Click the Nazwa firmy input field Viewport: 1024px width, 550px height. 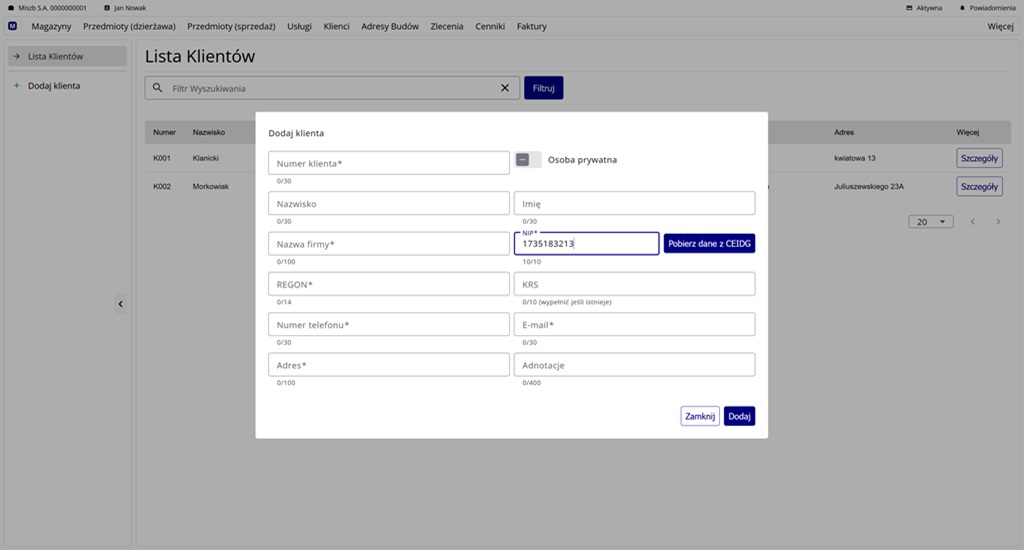389,244
